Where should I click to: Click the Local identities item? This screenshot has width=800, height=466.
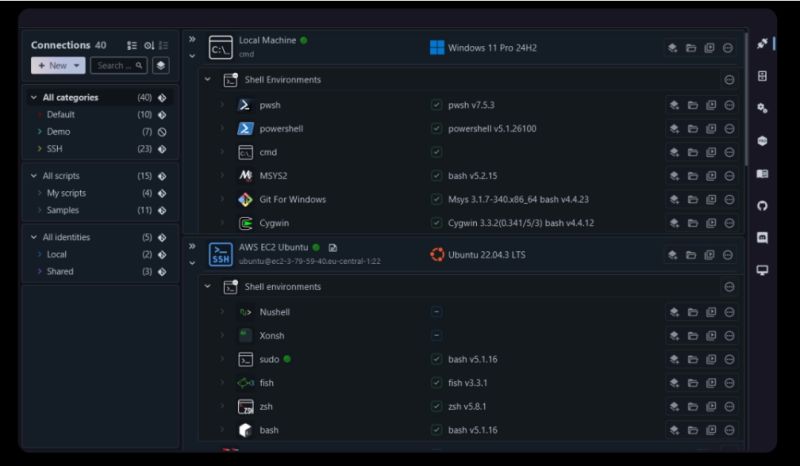coord(56,254)
